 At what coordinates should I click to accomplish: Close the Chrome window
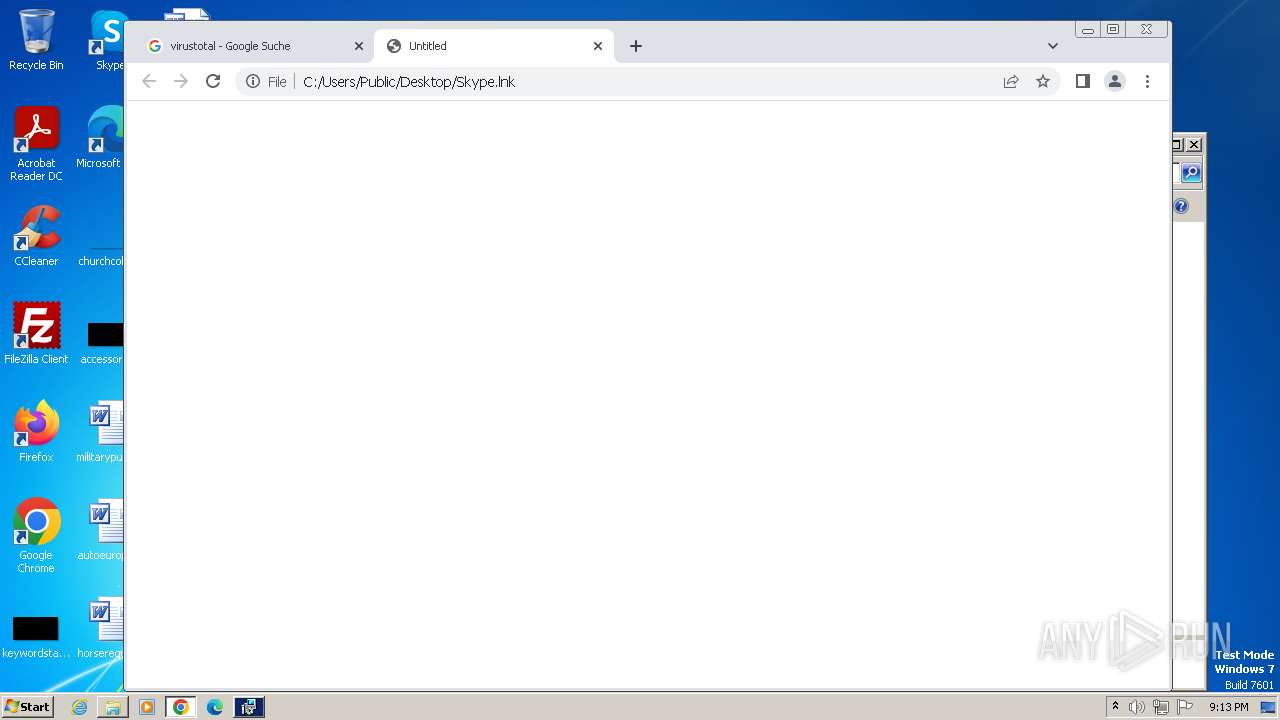click(1147, 30)
